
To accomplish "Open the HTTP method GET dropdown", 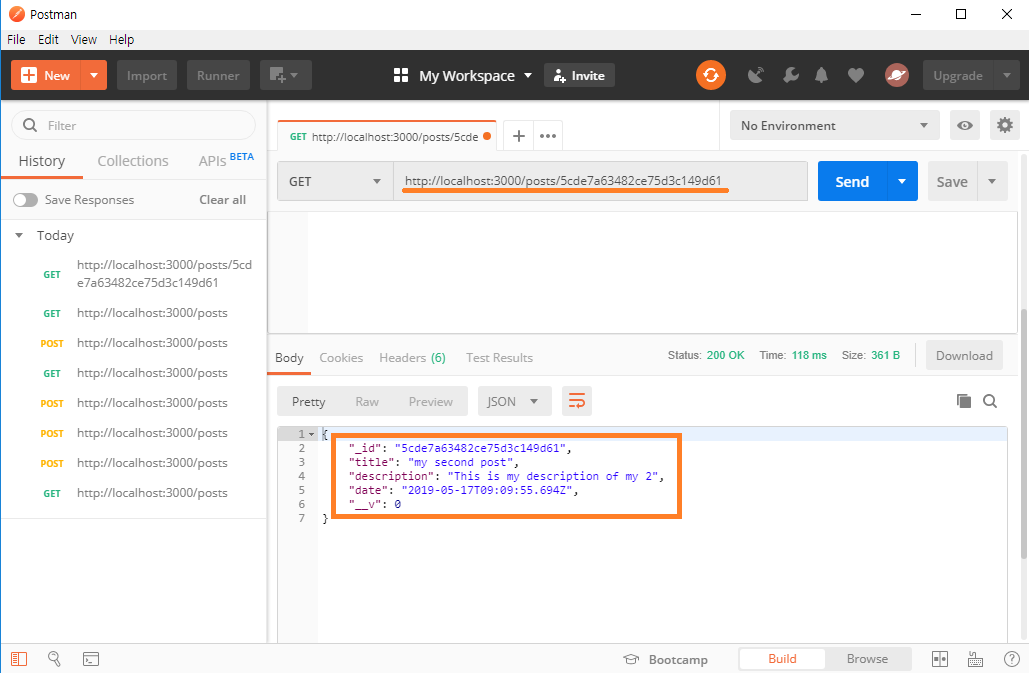I will click(335, 181).
